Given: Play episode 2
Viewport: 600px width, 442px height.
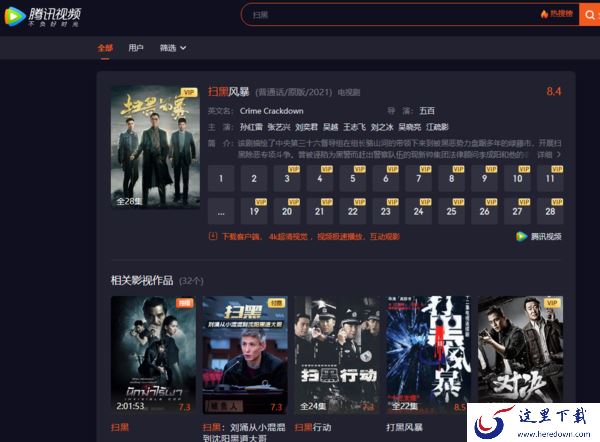Looking at the screenshot, I should [x=254, y=178].
